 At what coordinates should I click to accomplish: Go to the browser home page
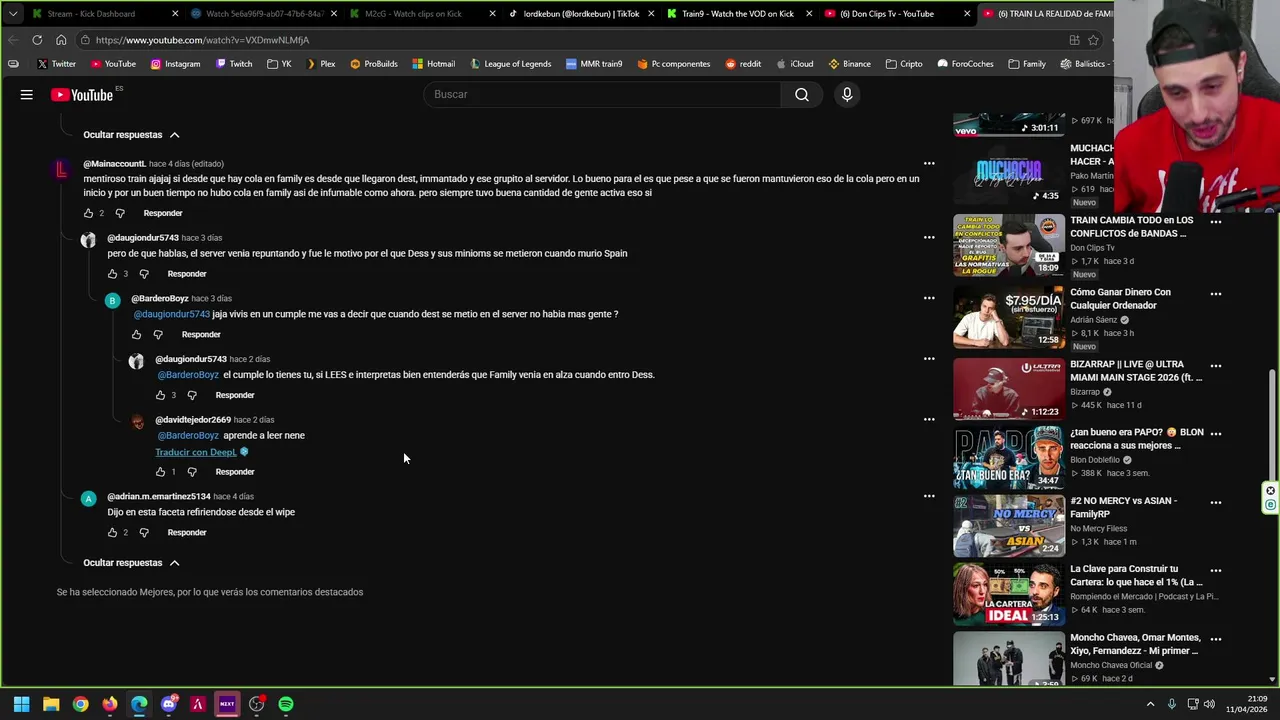[61, 40]
